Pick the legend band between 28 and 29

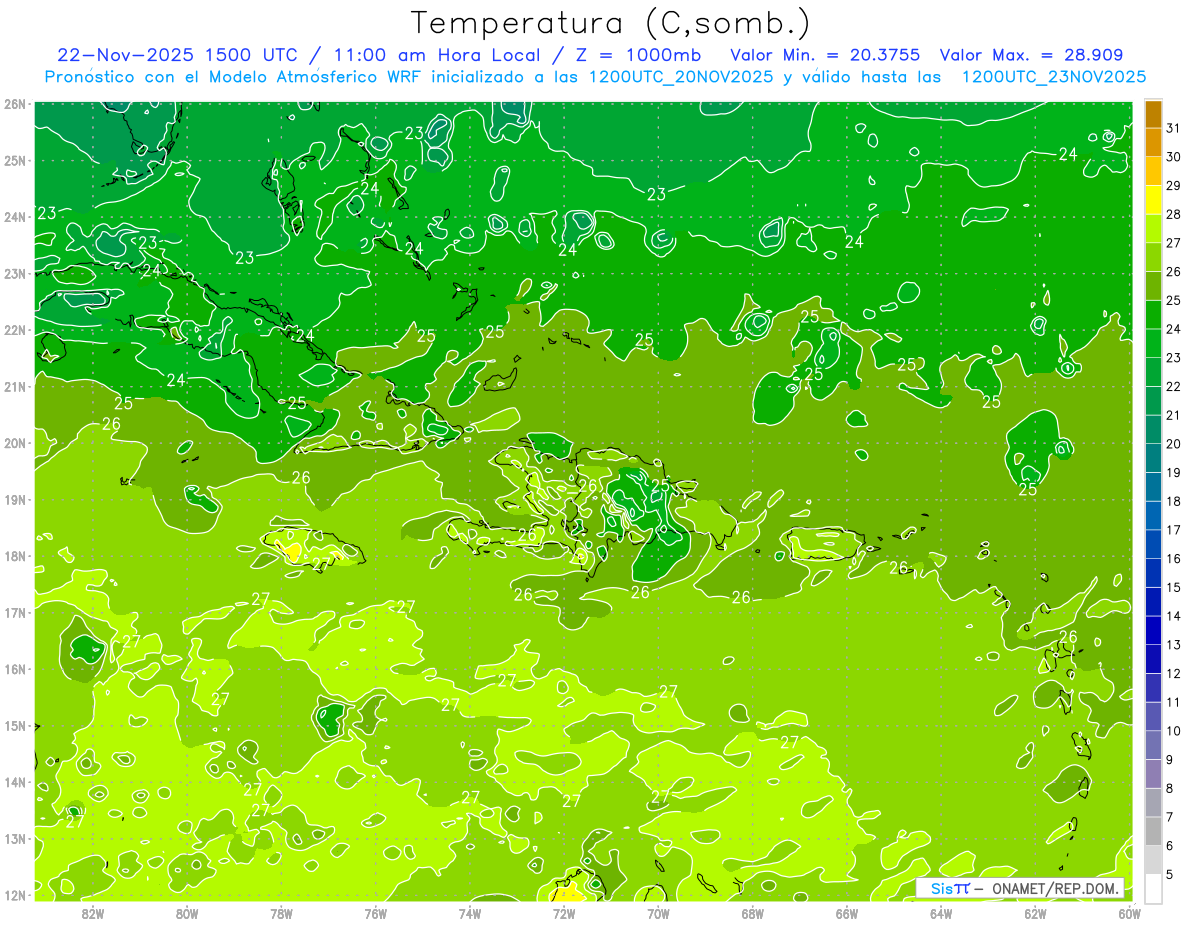[x=1153, y=199]
